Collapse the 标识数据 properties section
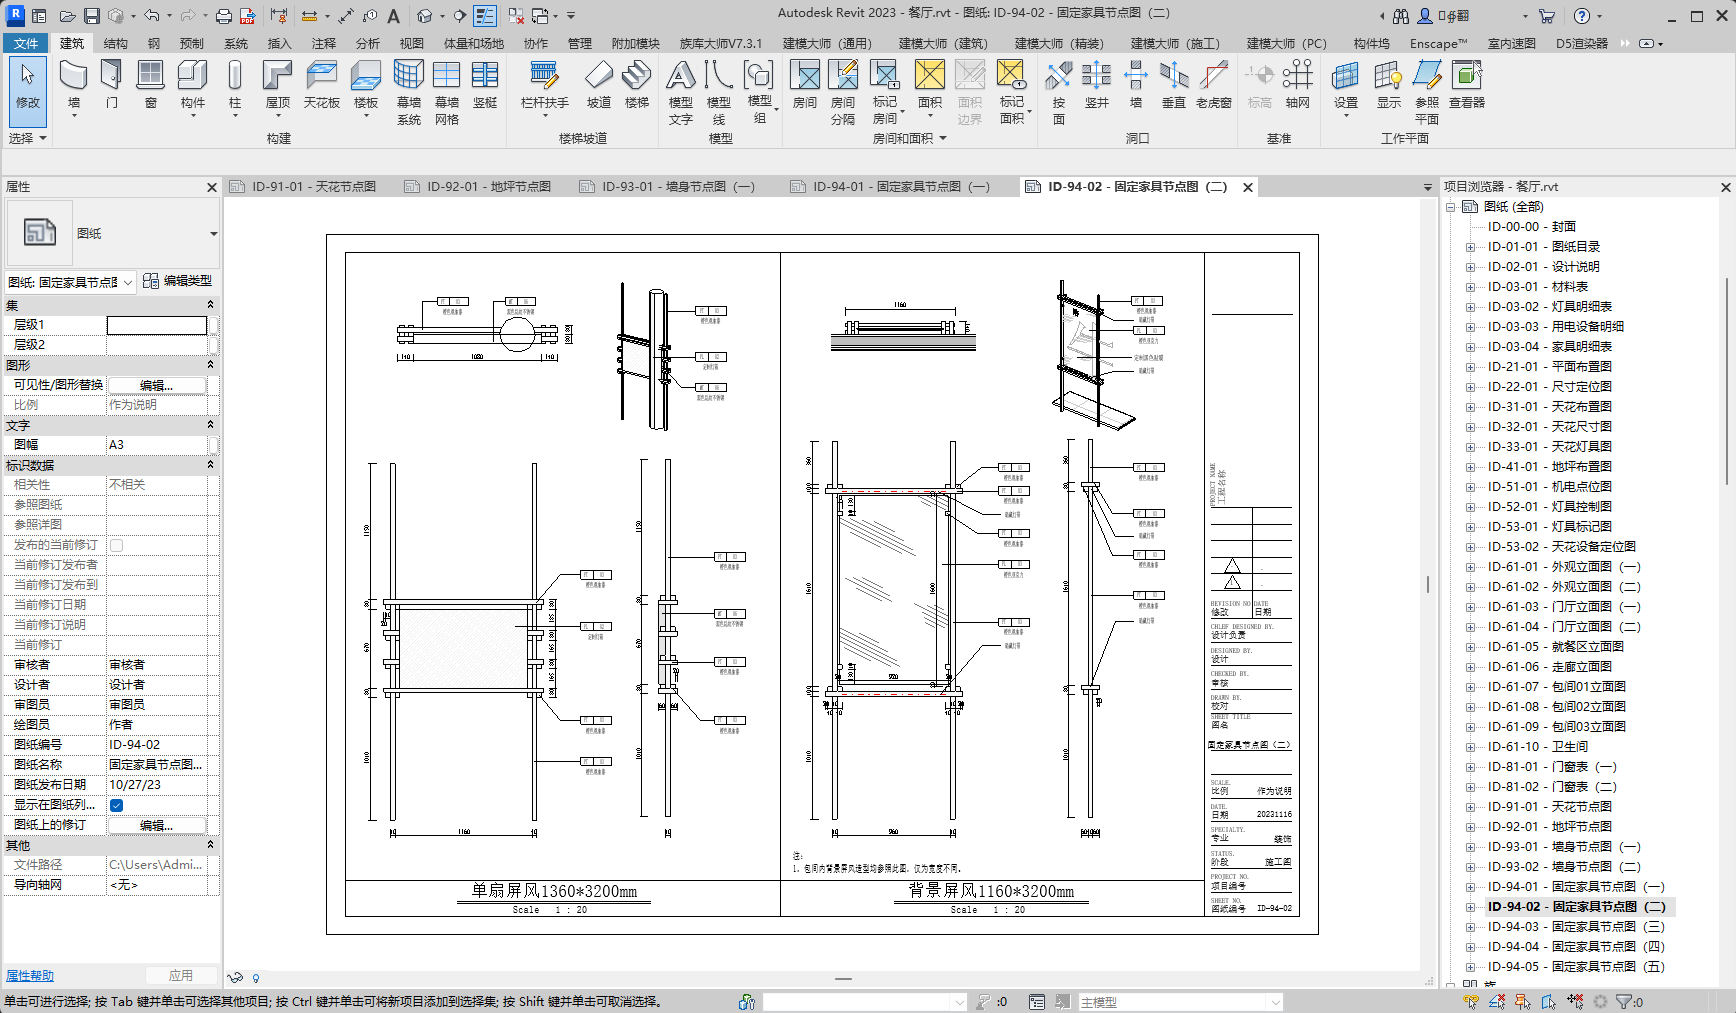This screenshot has height=1013, width=1736. coord(210,465)
